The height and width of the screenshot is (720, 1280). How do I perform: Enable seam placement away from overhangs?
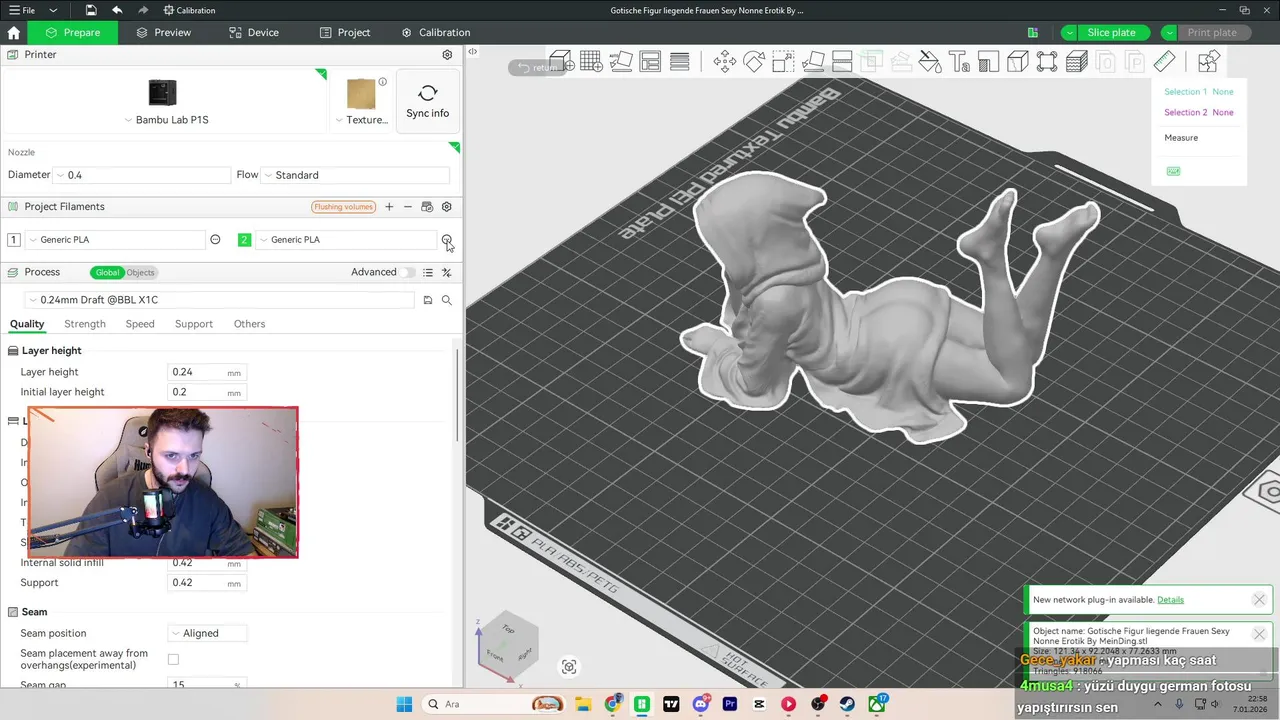(173, 659)
